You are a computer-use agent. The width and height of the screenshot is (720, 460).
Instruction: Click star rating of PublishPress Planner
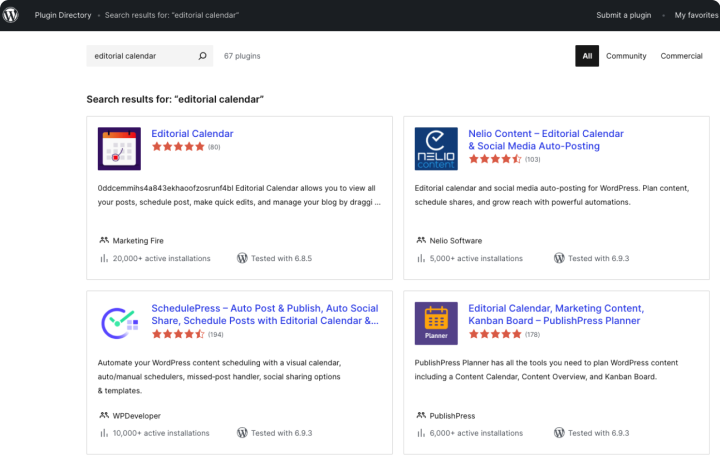click(x=495, y=334)
